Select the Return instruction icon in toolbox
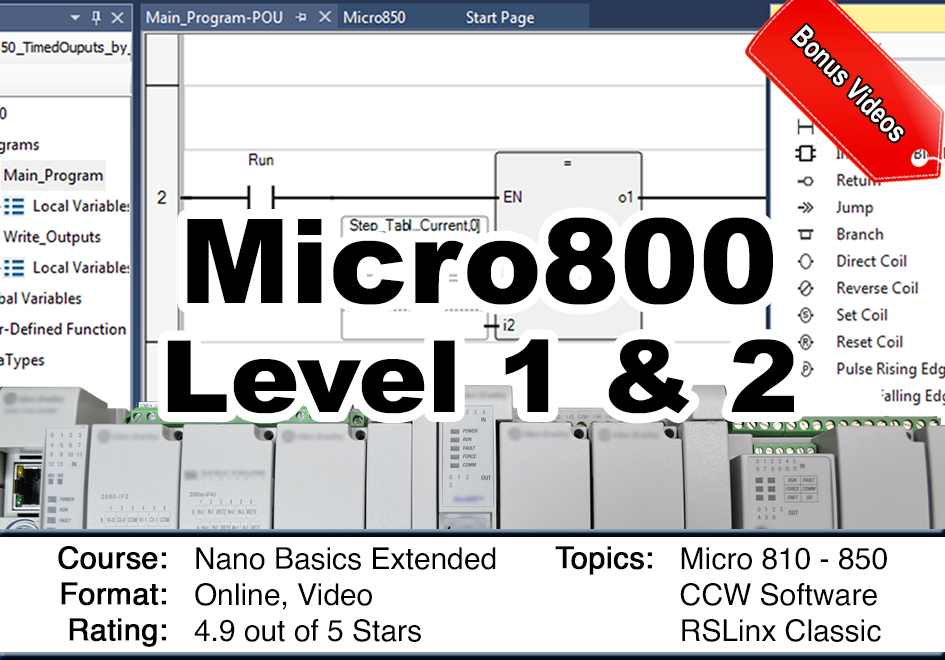This screenshot has width=945, height=660. (x=805, y=181)
